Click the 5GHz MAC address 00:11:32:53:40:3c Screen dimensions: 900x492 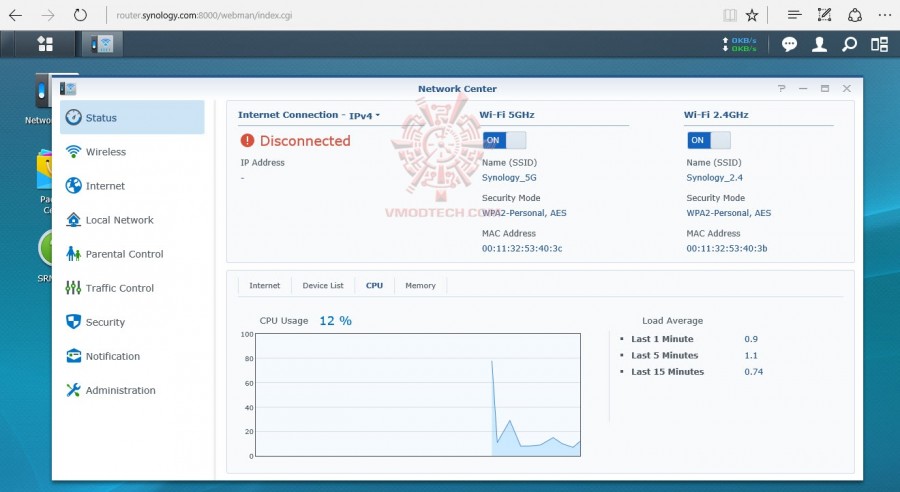[x=522, y=249]
